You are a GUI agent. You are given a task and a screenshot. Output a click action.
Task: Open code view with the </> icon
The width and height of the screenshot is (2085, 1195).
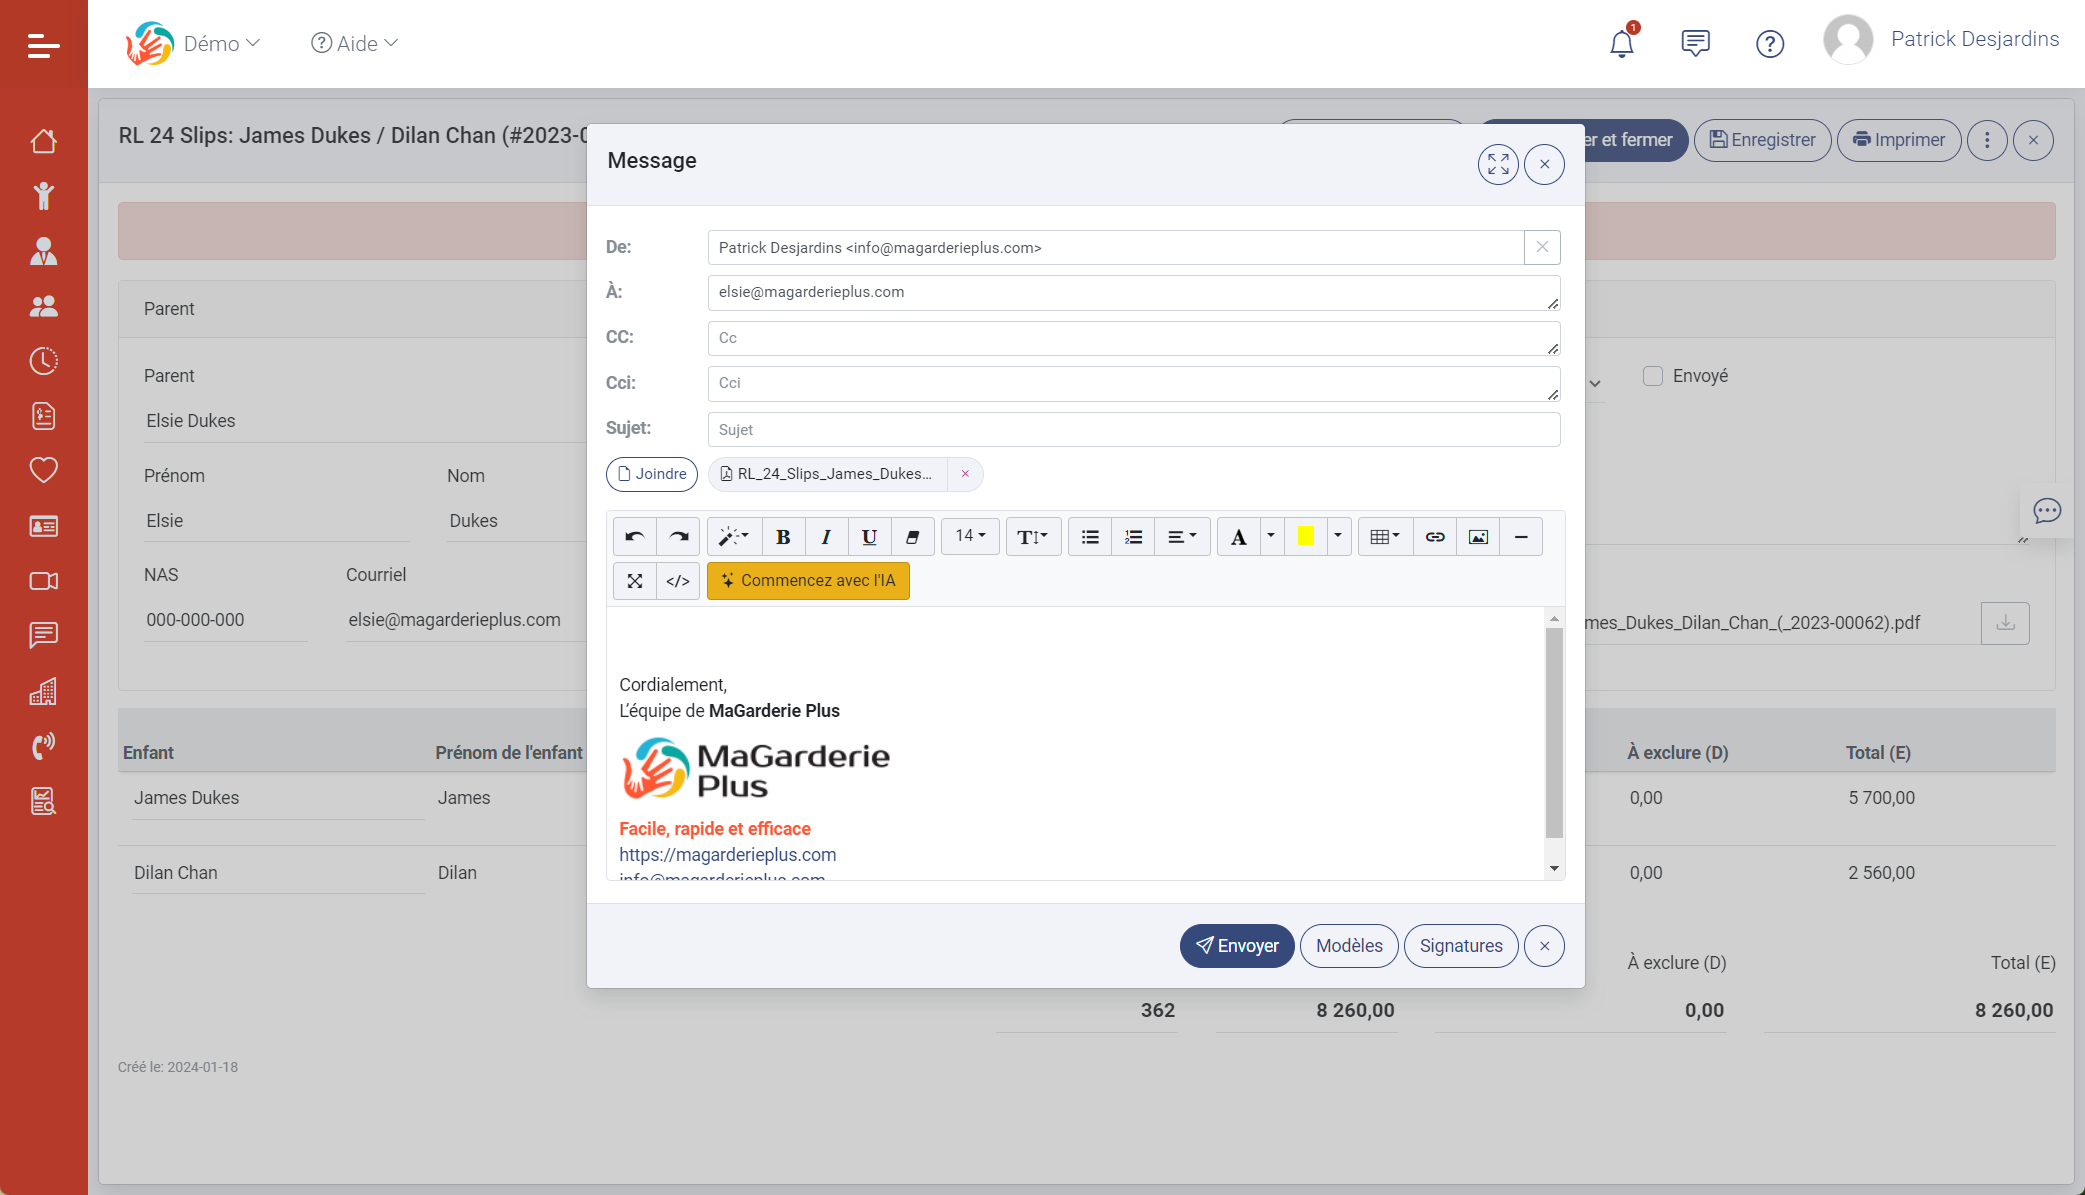point(677,581)
